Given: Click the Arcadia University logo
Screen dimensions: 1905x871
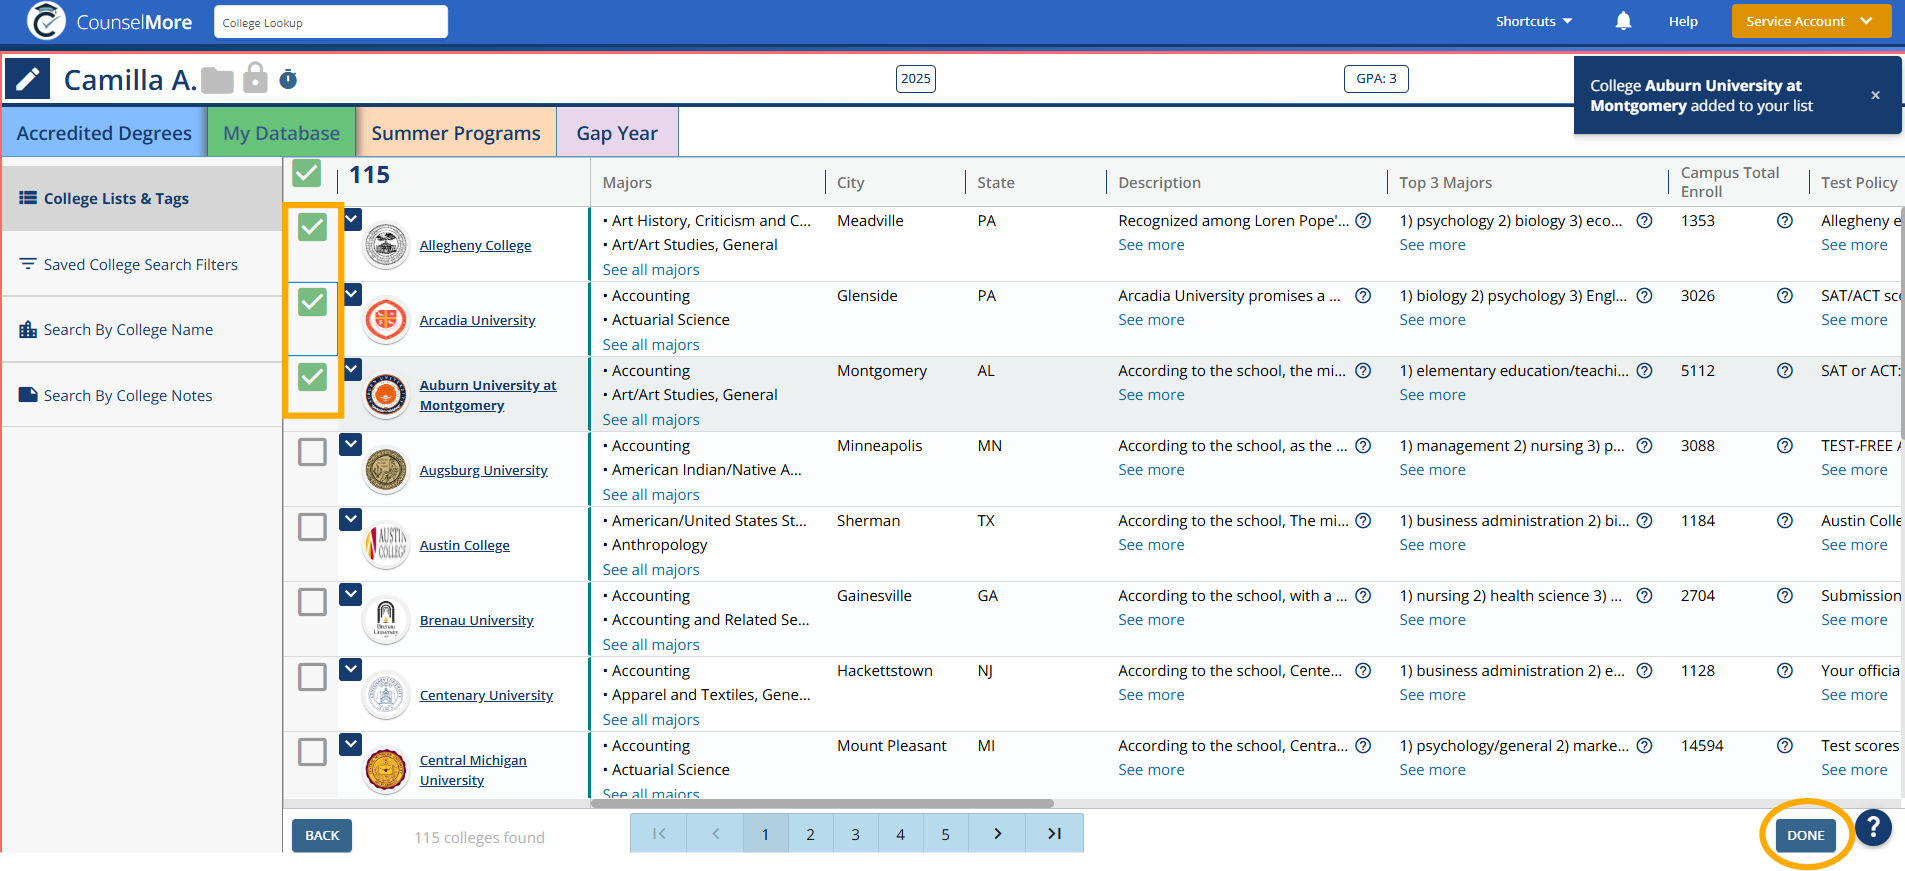Looking at the screenshot, I should (x=386, y=320).
